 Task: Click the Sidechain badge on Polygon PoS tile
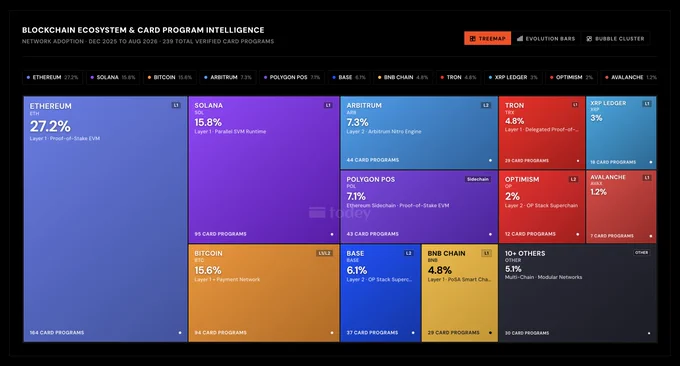point(477,179)
